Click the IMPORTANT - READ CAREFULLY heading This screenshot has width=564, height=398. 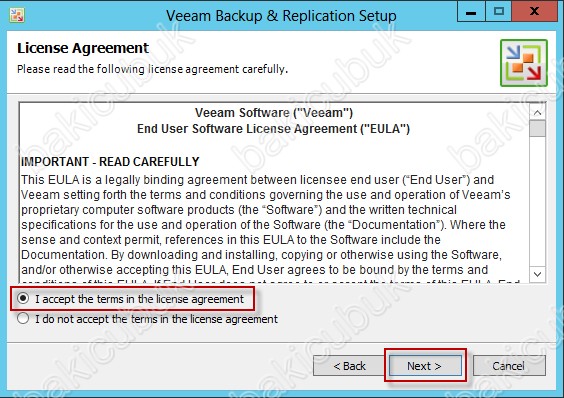tap(110, 162)
